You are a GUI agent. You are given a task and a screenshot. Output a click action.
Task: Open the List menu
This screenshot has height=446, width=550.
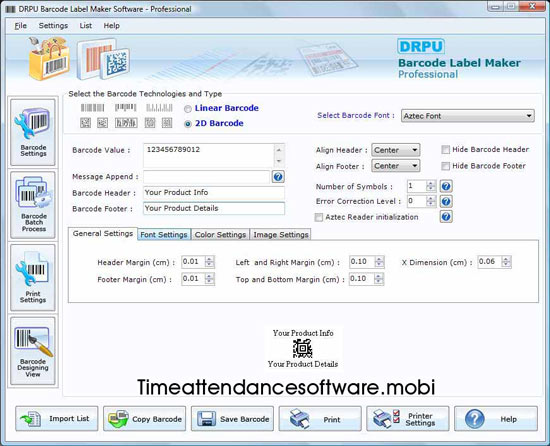(86, 26)
